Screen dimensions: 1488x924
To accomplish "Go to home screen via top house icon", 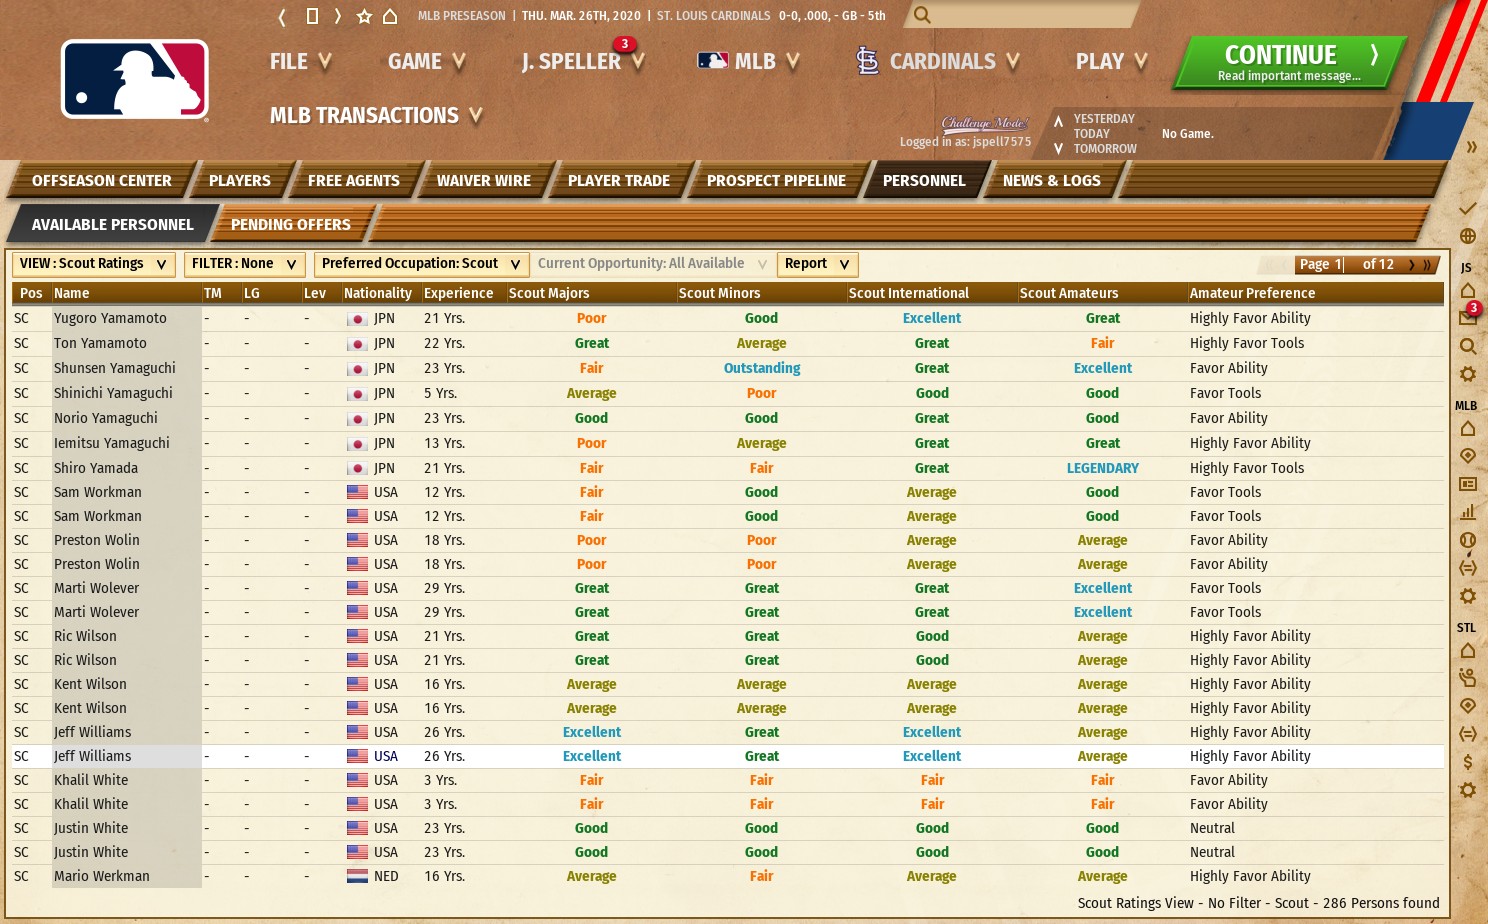I will pyautogui.click(x=390, y=16).
